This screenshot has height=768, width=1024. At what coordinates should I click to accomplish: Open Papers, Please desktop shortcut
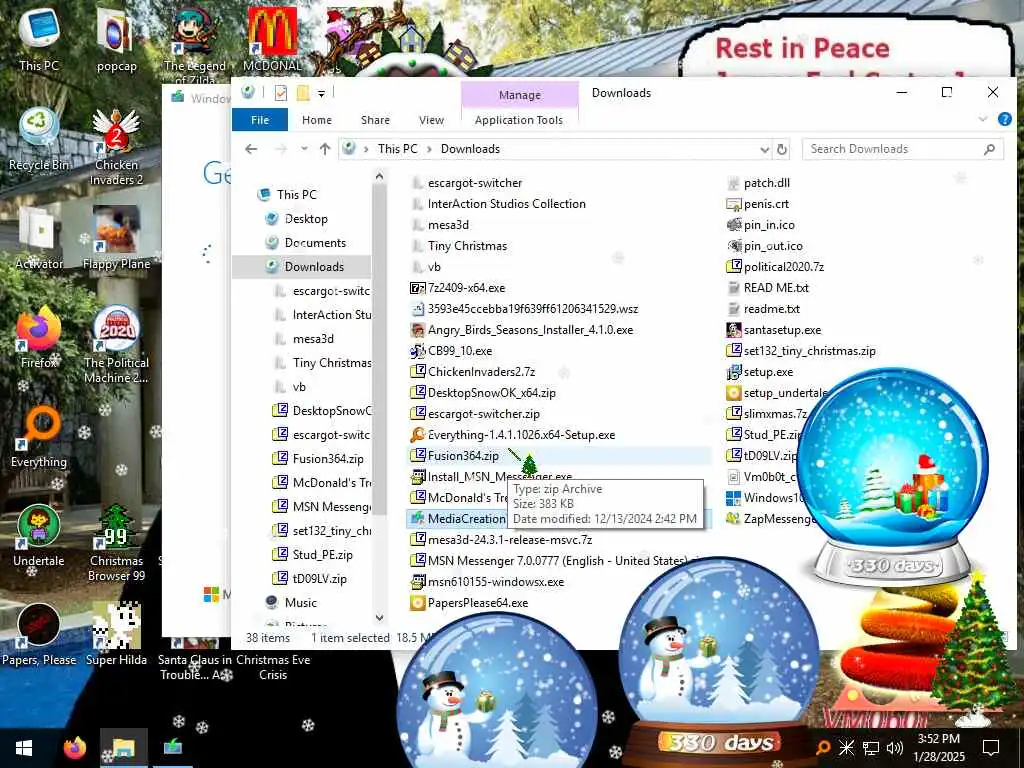[x=39, y=635]
